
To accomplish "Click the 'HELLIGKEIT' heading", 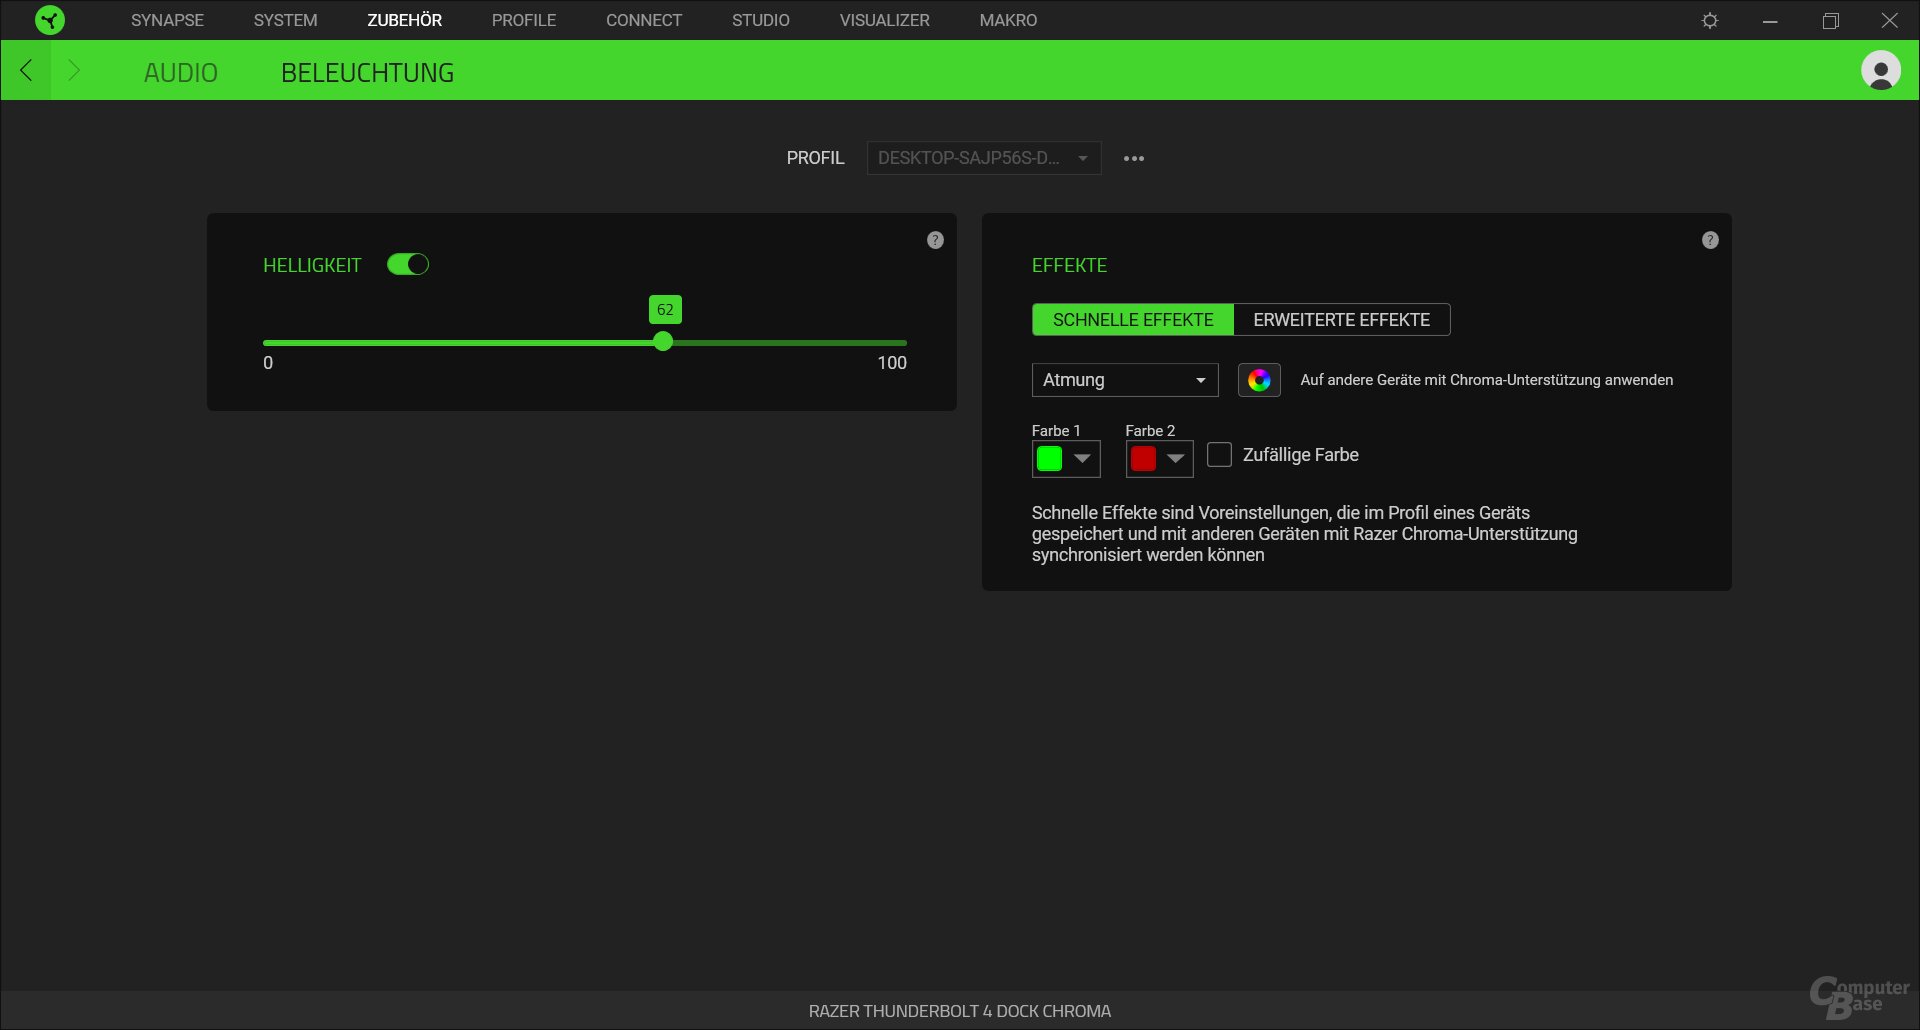I will [312, 265].
